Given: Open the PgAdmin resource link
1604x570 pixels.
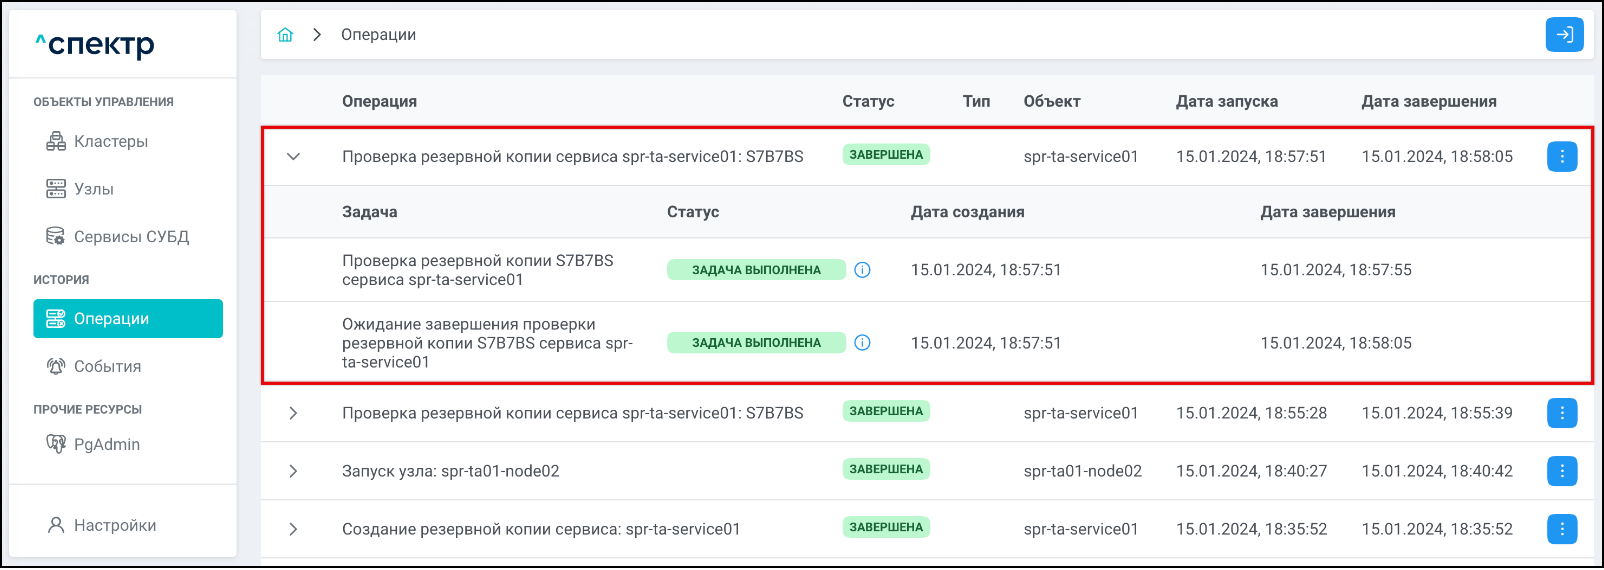Looking at the screenshot, I should 106,445.
